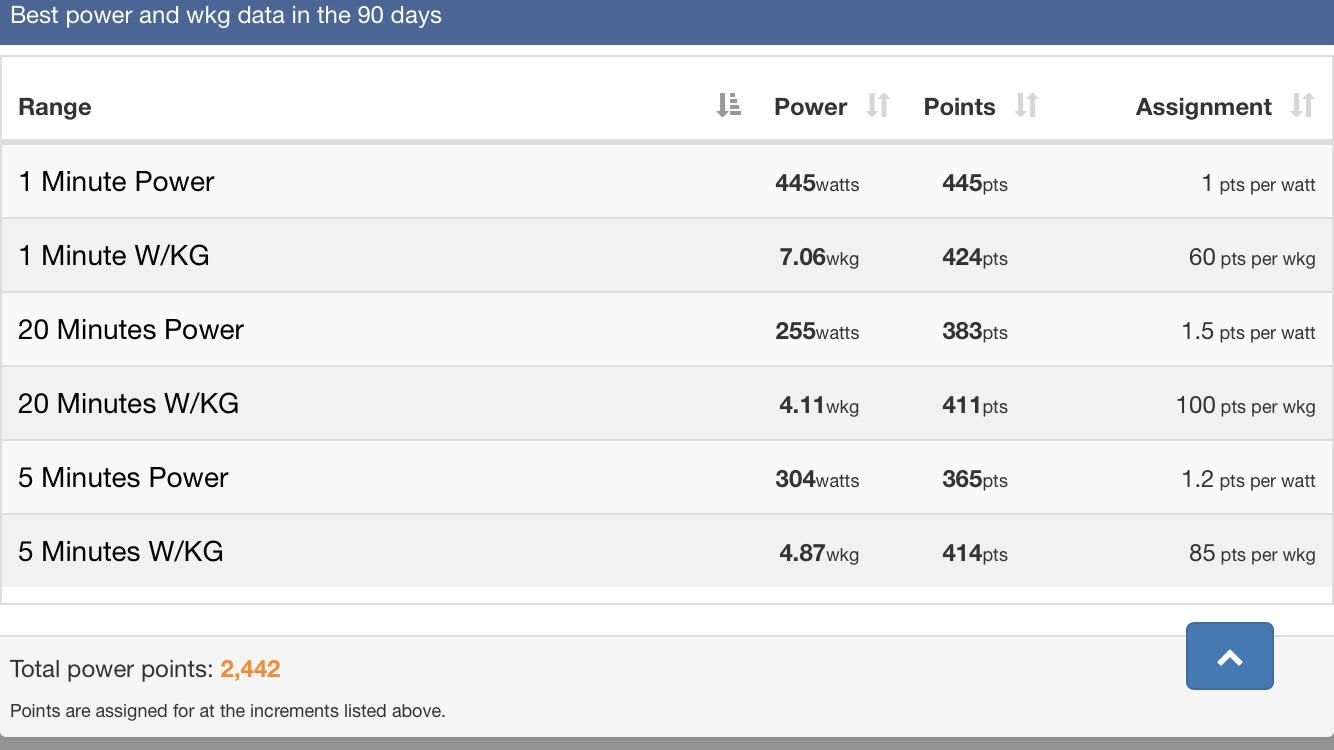
Task: Click the 383pts points value
Action: point(975,331)
